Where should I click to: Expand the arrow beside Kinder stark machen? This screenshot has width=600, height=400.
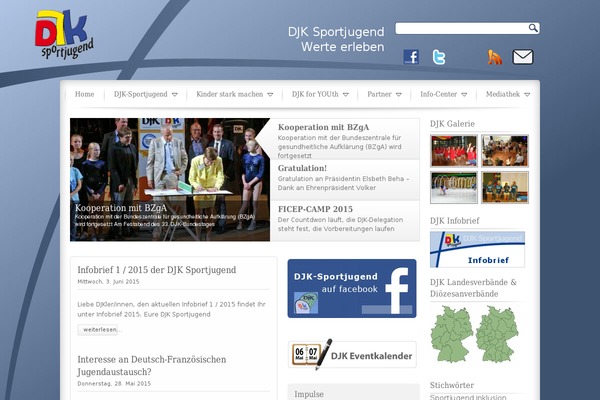click(270, 95)
